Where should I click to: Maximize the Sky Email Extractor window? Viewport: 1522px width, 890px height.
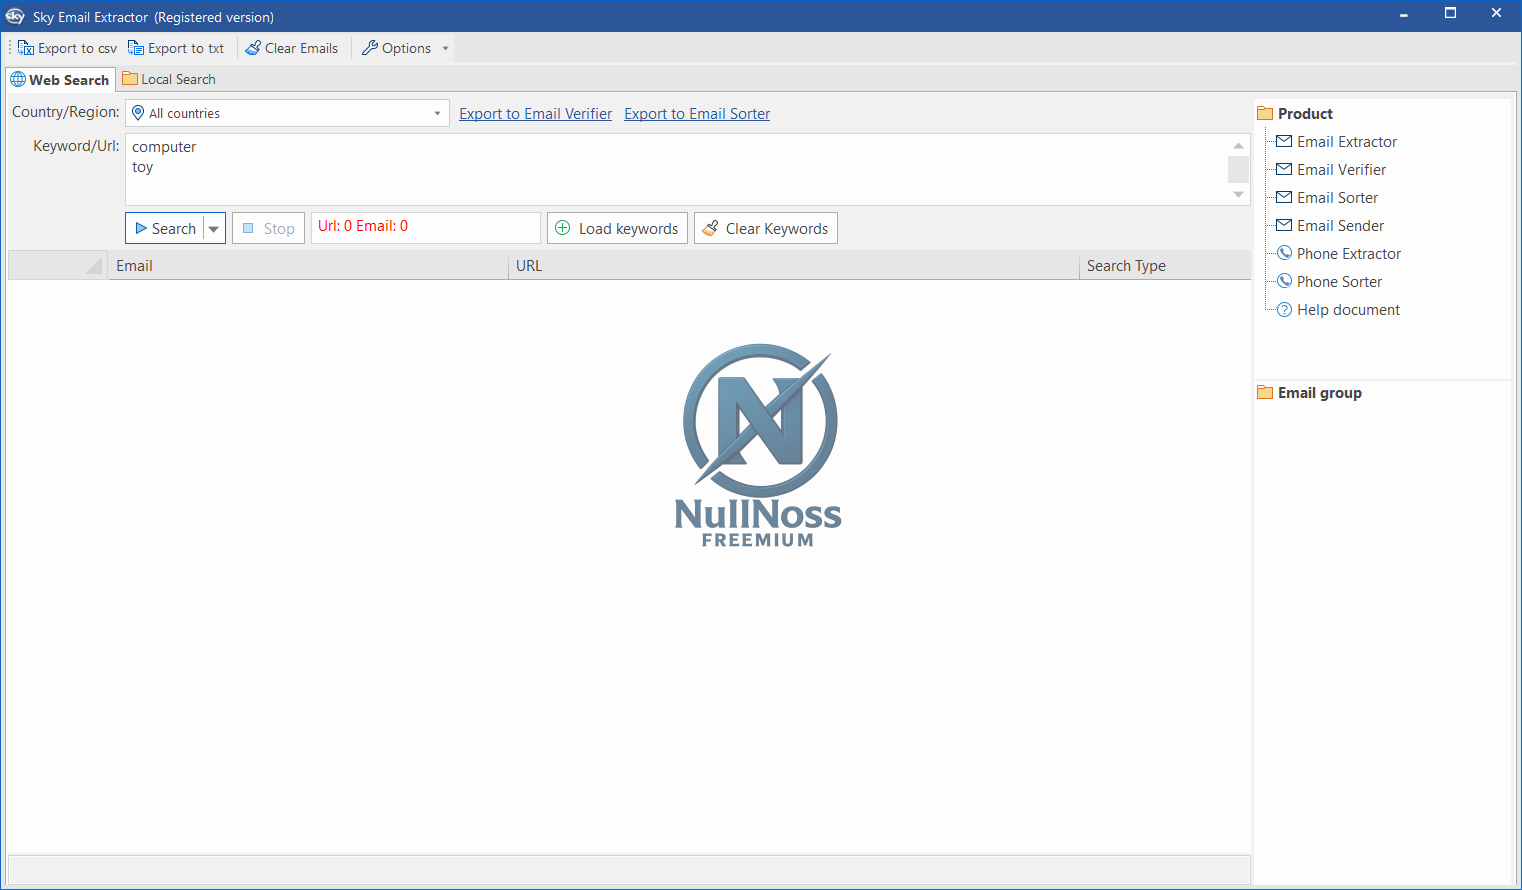(x=1450, y=14)
